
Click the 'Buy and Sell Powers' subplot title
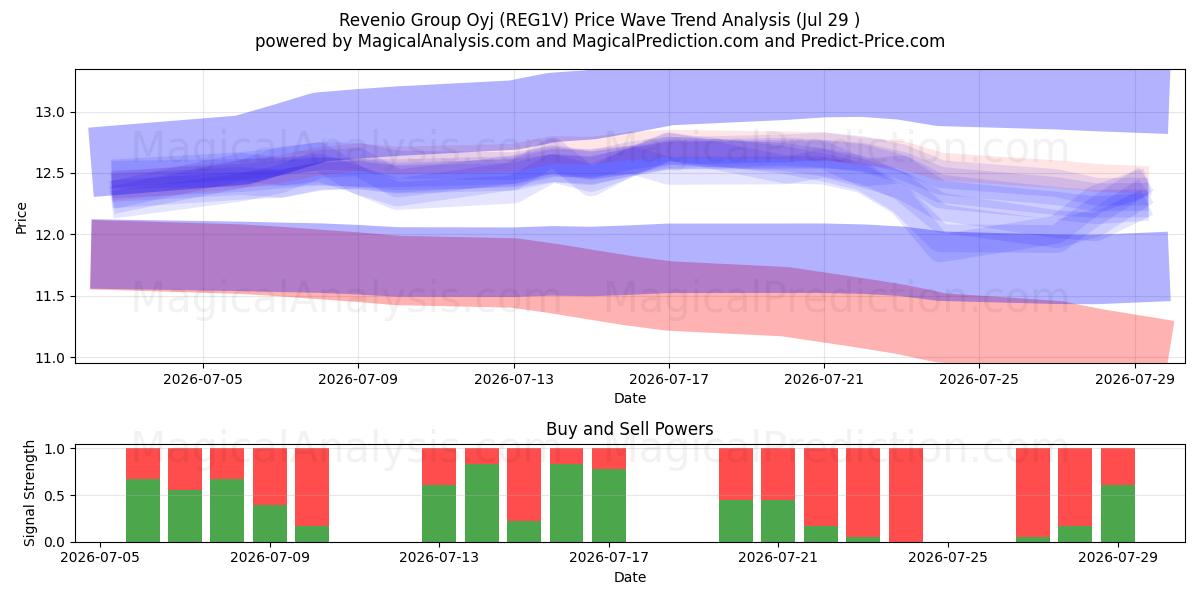pos(630,429)
